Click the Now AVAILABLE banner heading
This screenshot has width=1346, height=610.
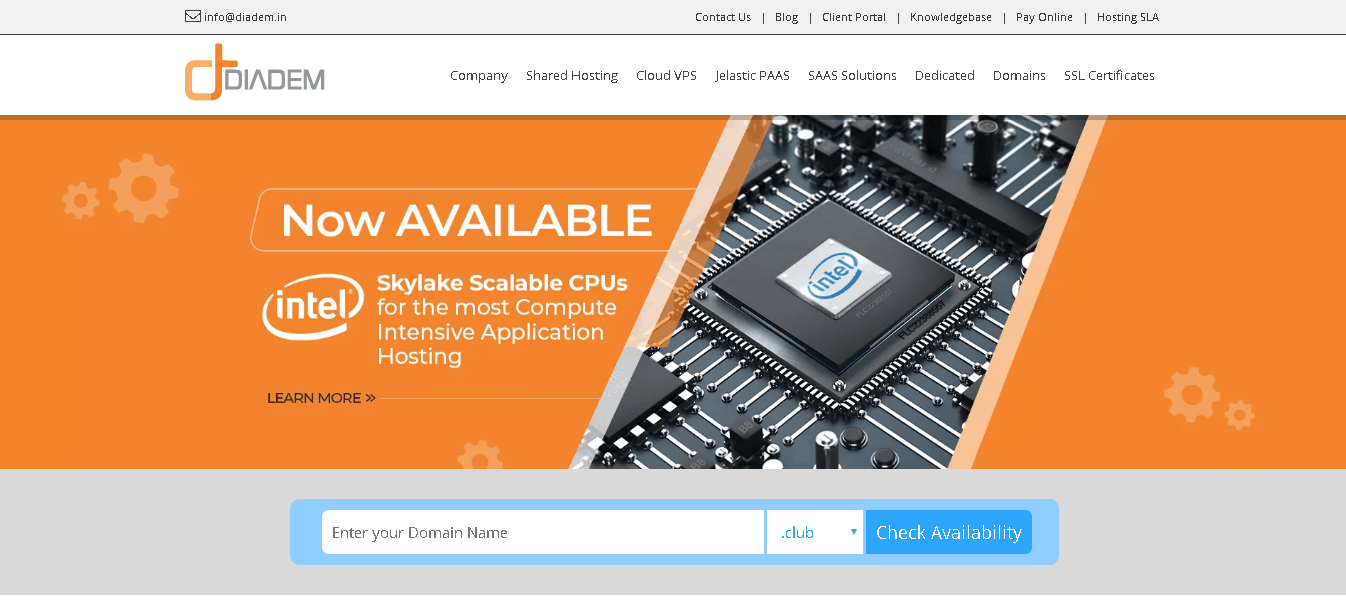[x=467, y=220]
